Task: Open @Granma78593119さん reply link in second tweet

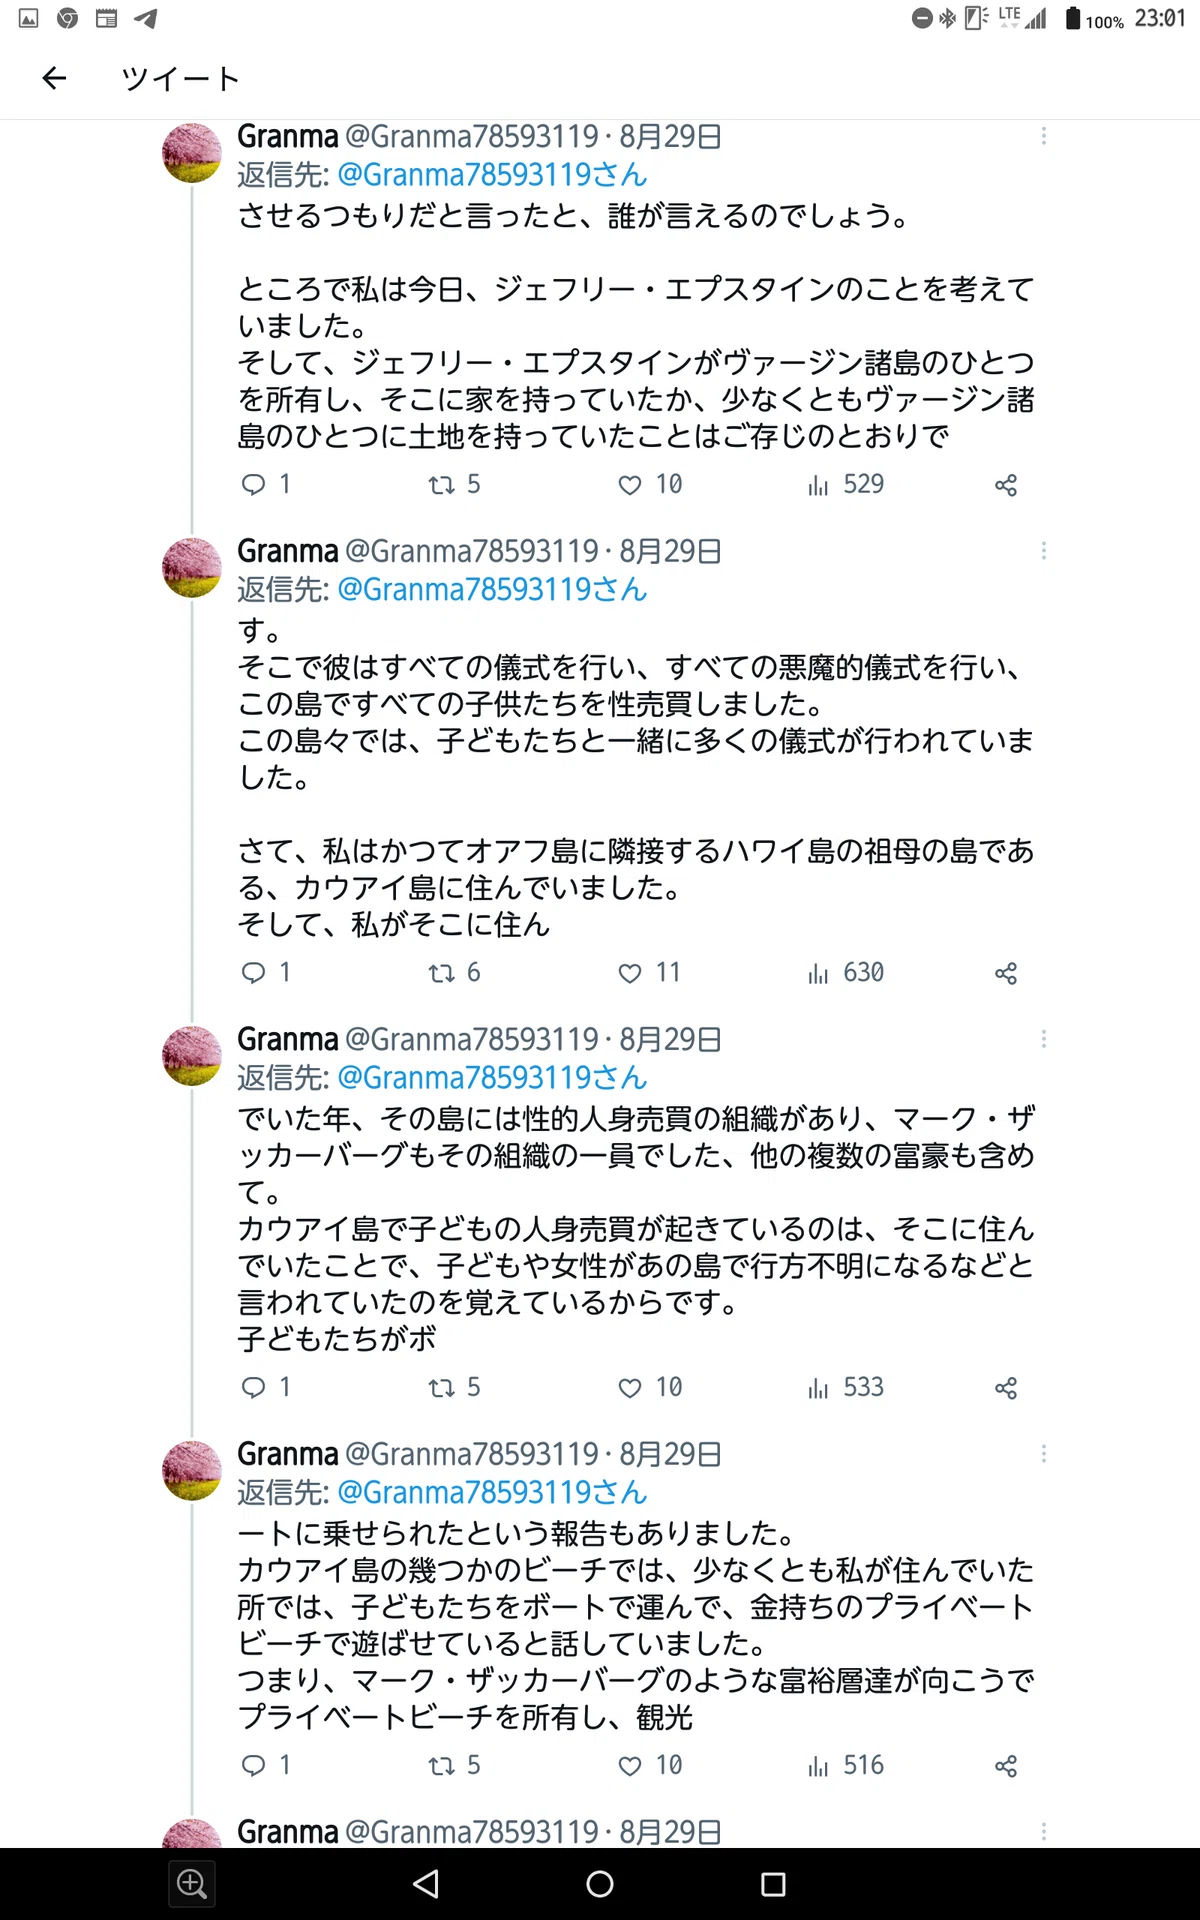Action: (x=492, y=590)
